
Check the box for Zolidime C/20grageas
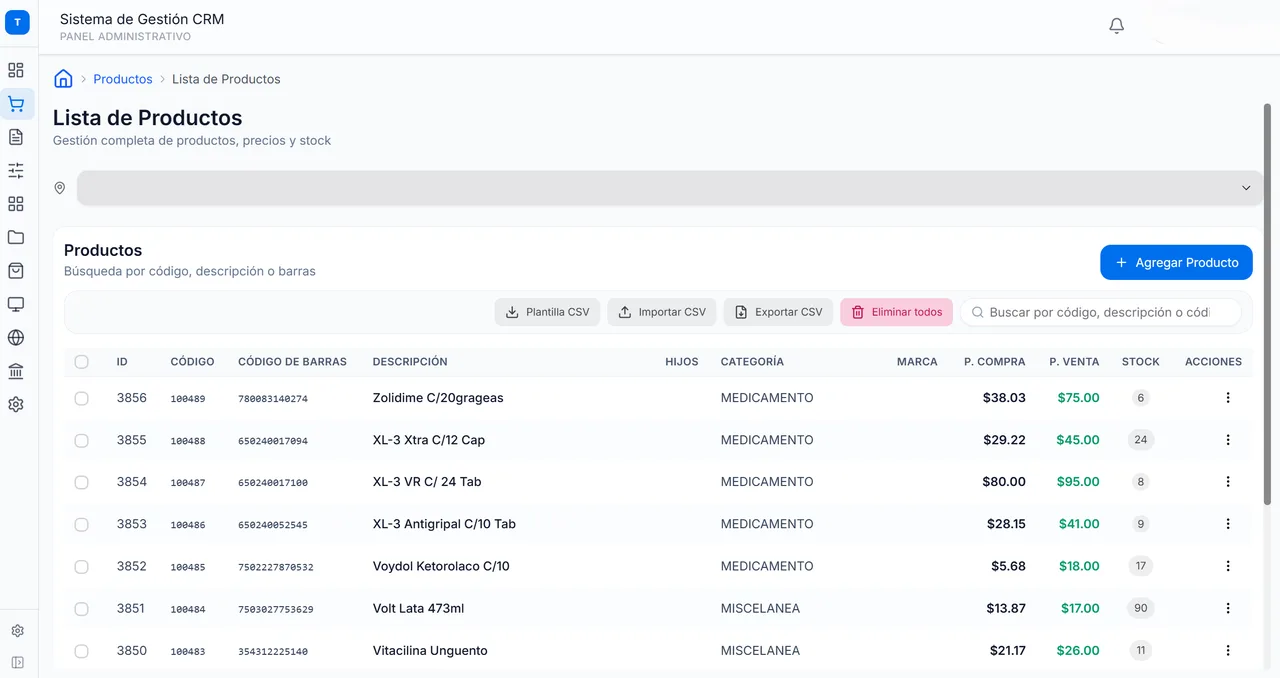click(x=82, y=398)
